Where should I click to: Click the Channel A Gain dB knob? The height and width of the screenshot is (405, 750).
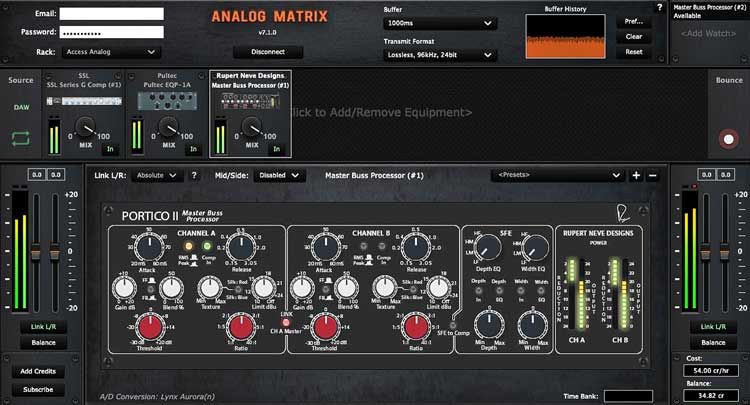coord(124,288)
